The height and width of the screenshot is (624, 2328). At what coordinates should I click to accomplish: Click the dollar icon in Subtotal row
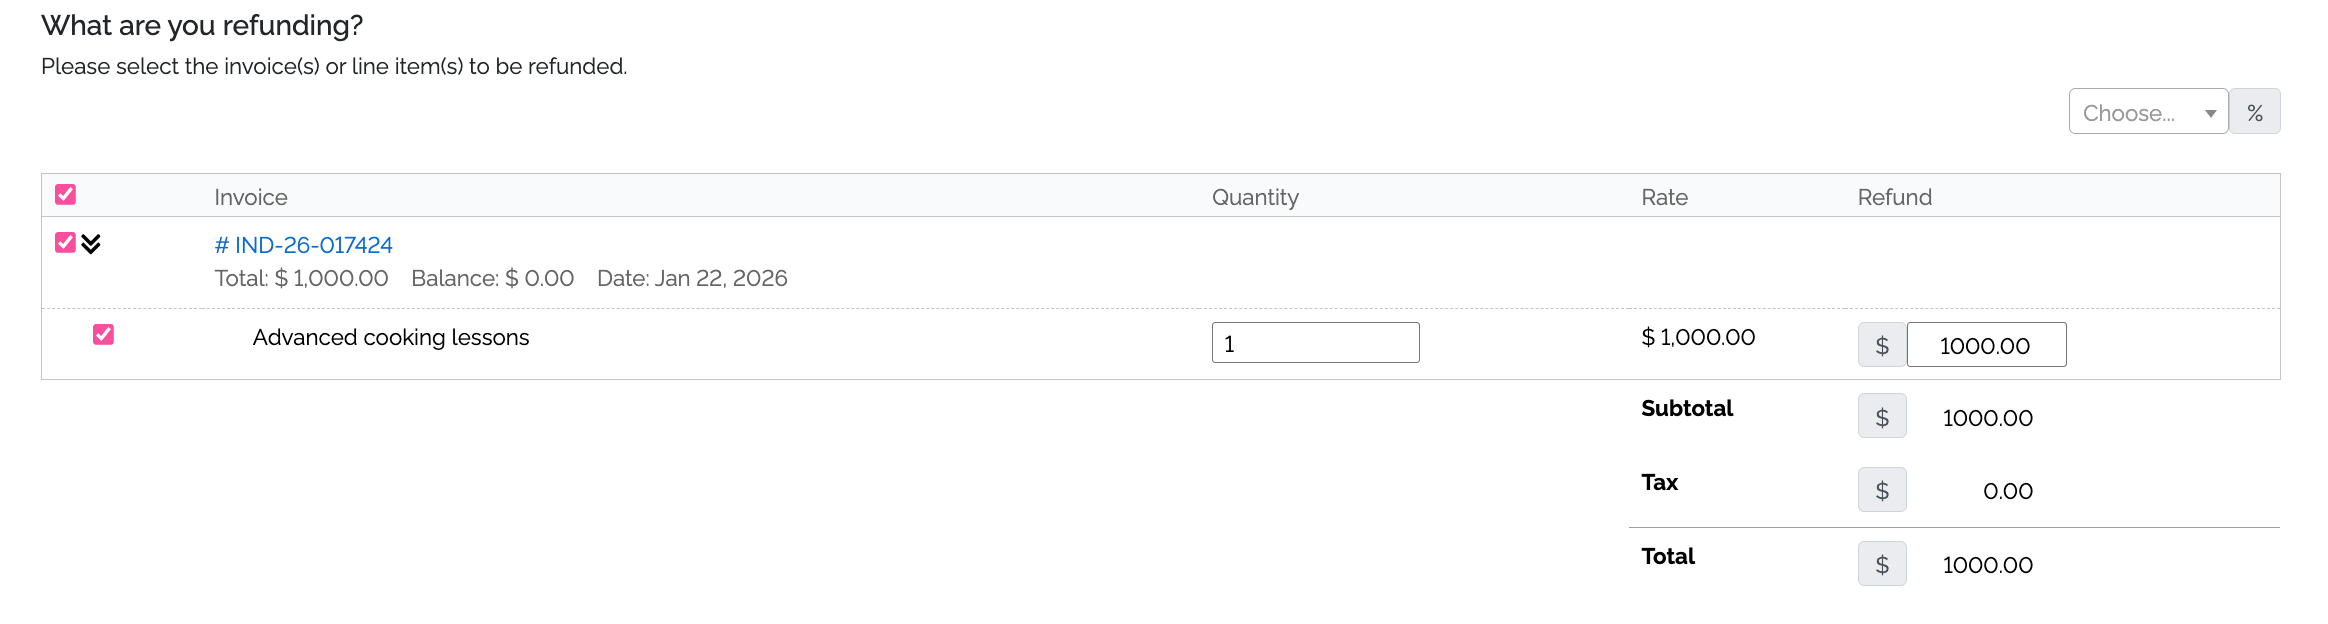pos(1882,417)
